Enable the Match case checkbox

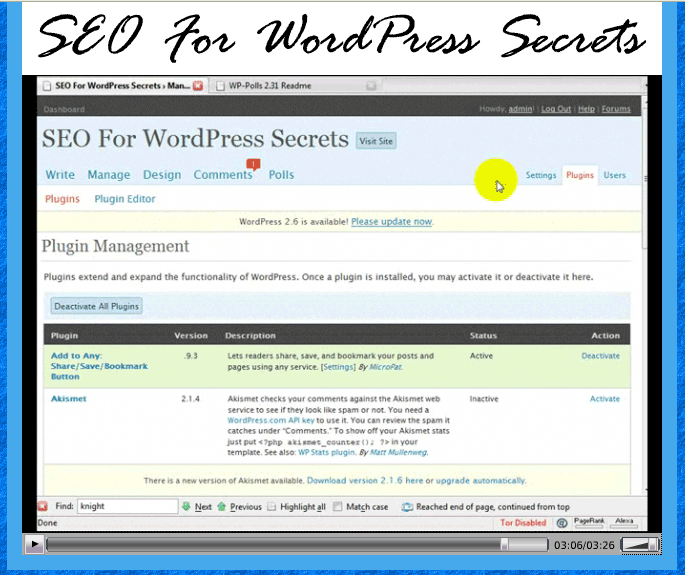click(x=337, y=506)
